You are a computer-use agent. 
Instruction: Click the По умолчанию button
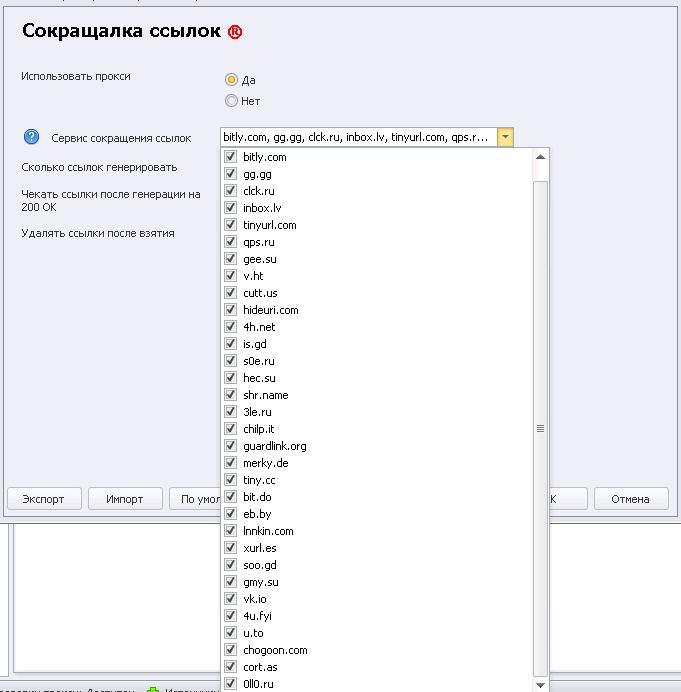pyautogui.click(x=195, y=499)
